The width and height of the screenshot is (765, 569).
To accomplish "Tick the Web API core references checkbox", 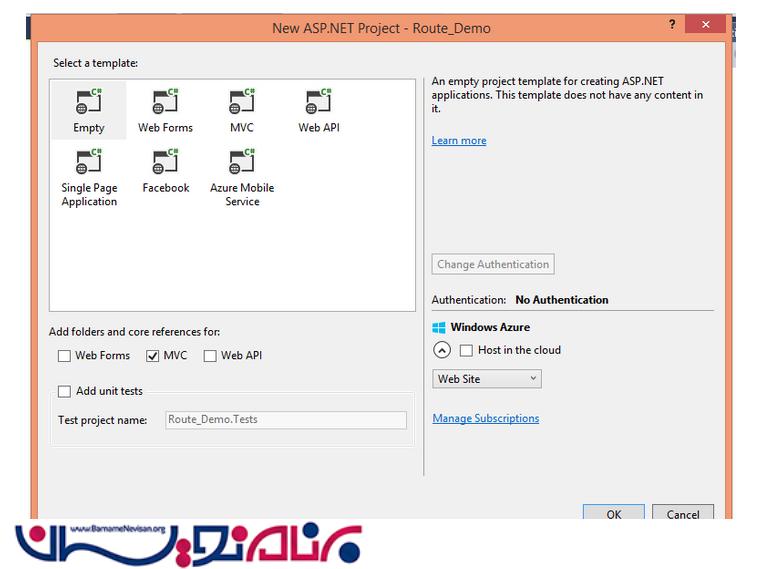I will point(210,356).
